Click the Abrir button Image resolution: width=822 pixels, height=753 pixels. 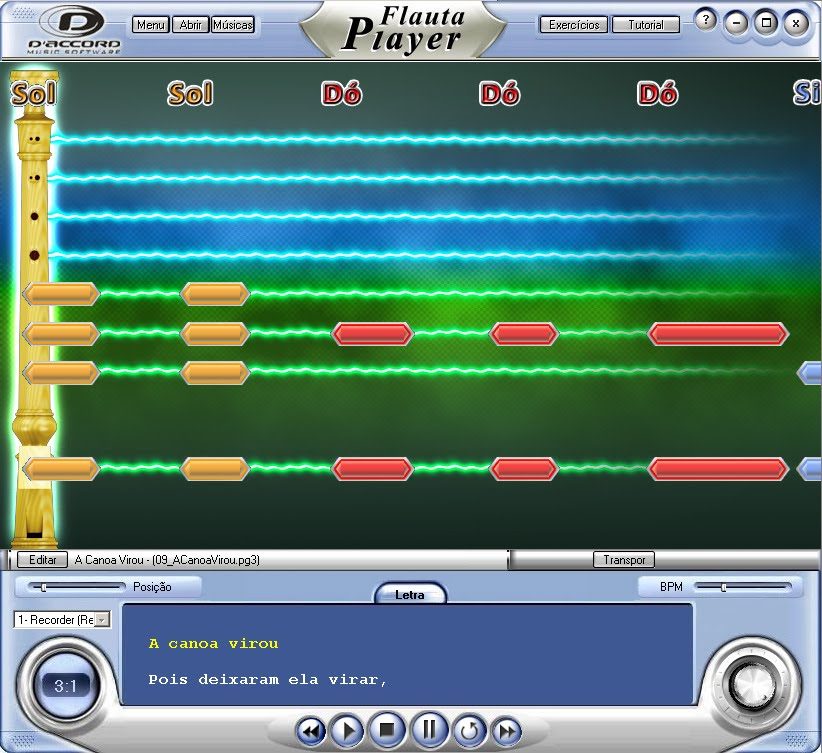[x=190, y=25]
